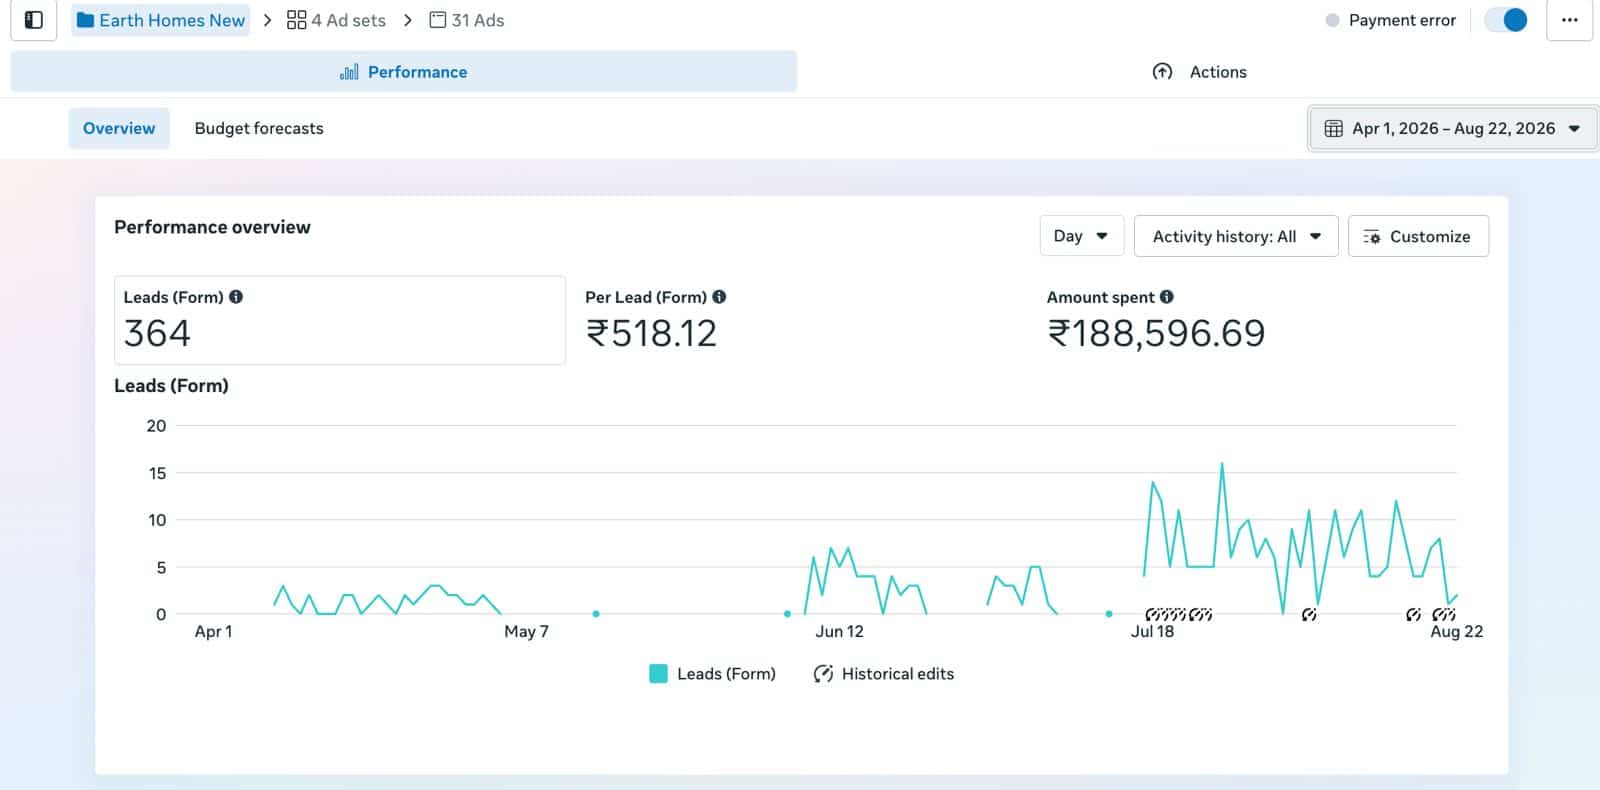Click the Payment error status
The image size is (1600, 790).
click(x=1391, y=20)
